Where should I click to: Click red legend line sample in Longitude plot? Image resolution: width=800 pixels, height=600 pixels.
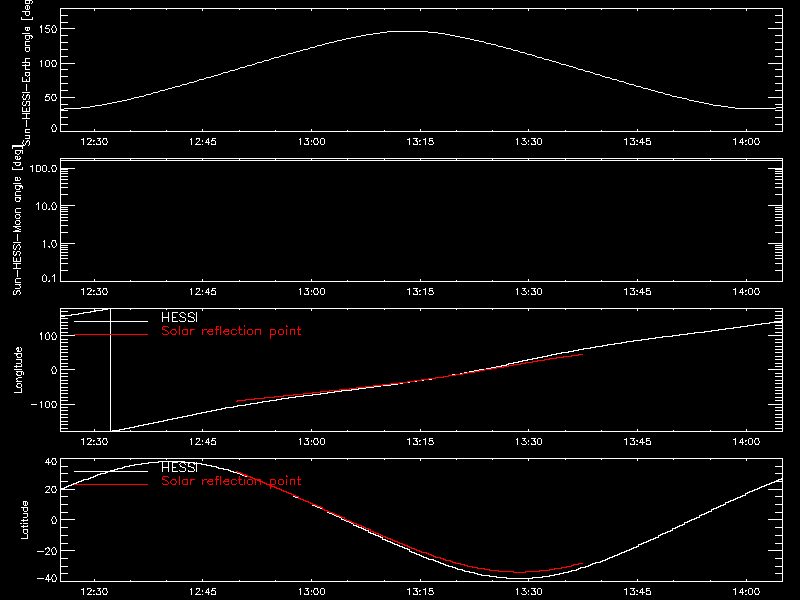pyautogui.click(x=111, y=335)
